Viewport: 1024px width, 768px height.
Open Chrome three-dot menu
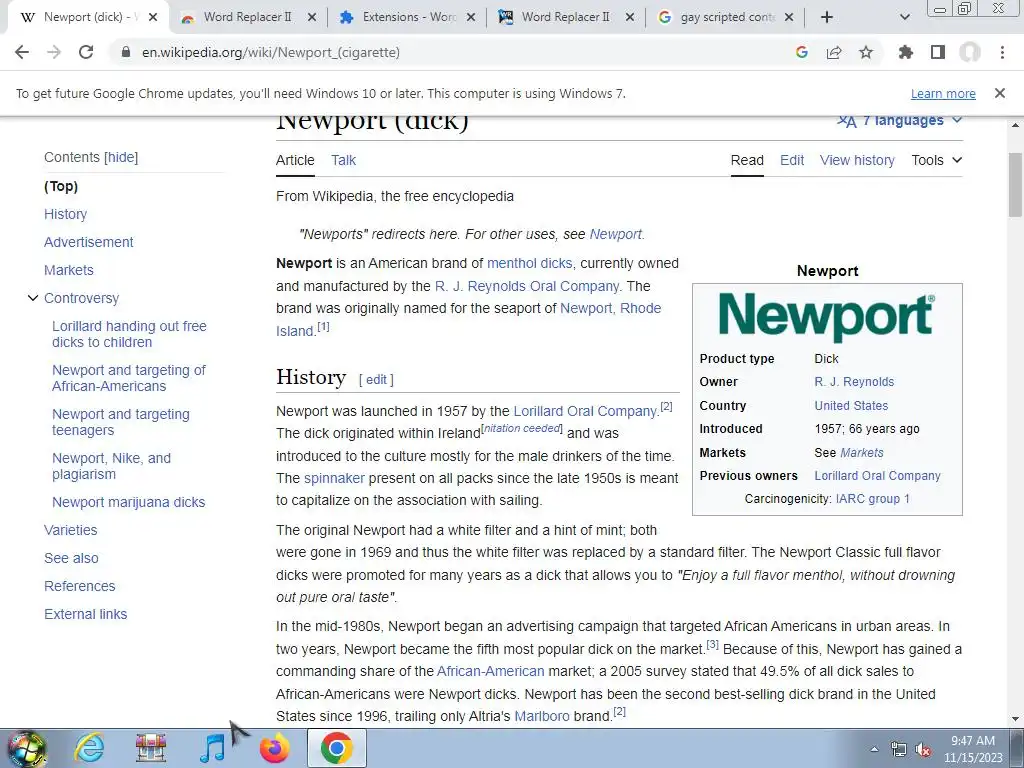click(x=1002, y=52)
